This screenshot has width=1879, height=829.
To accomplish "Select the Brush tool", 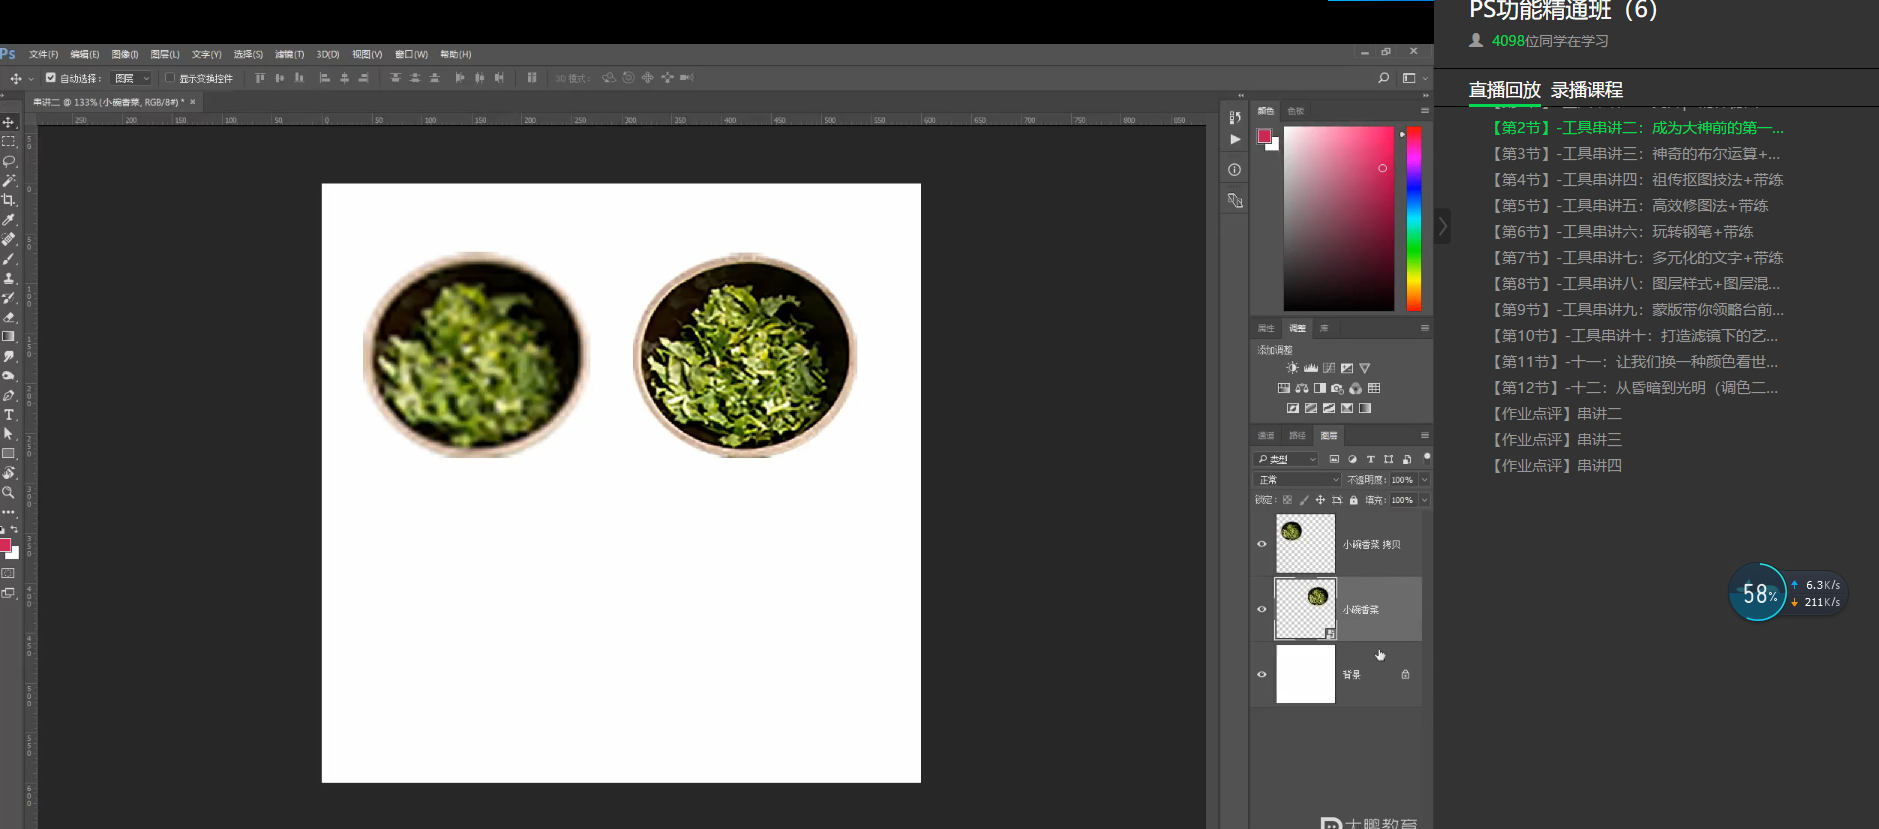I will 9,259.
